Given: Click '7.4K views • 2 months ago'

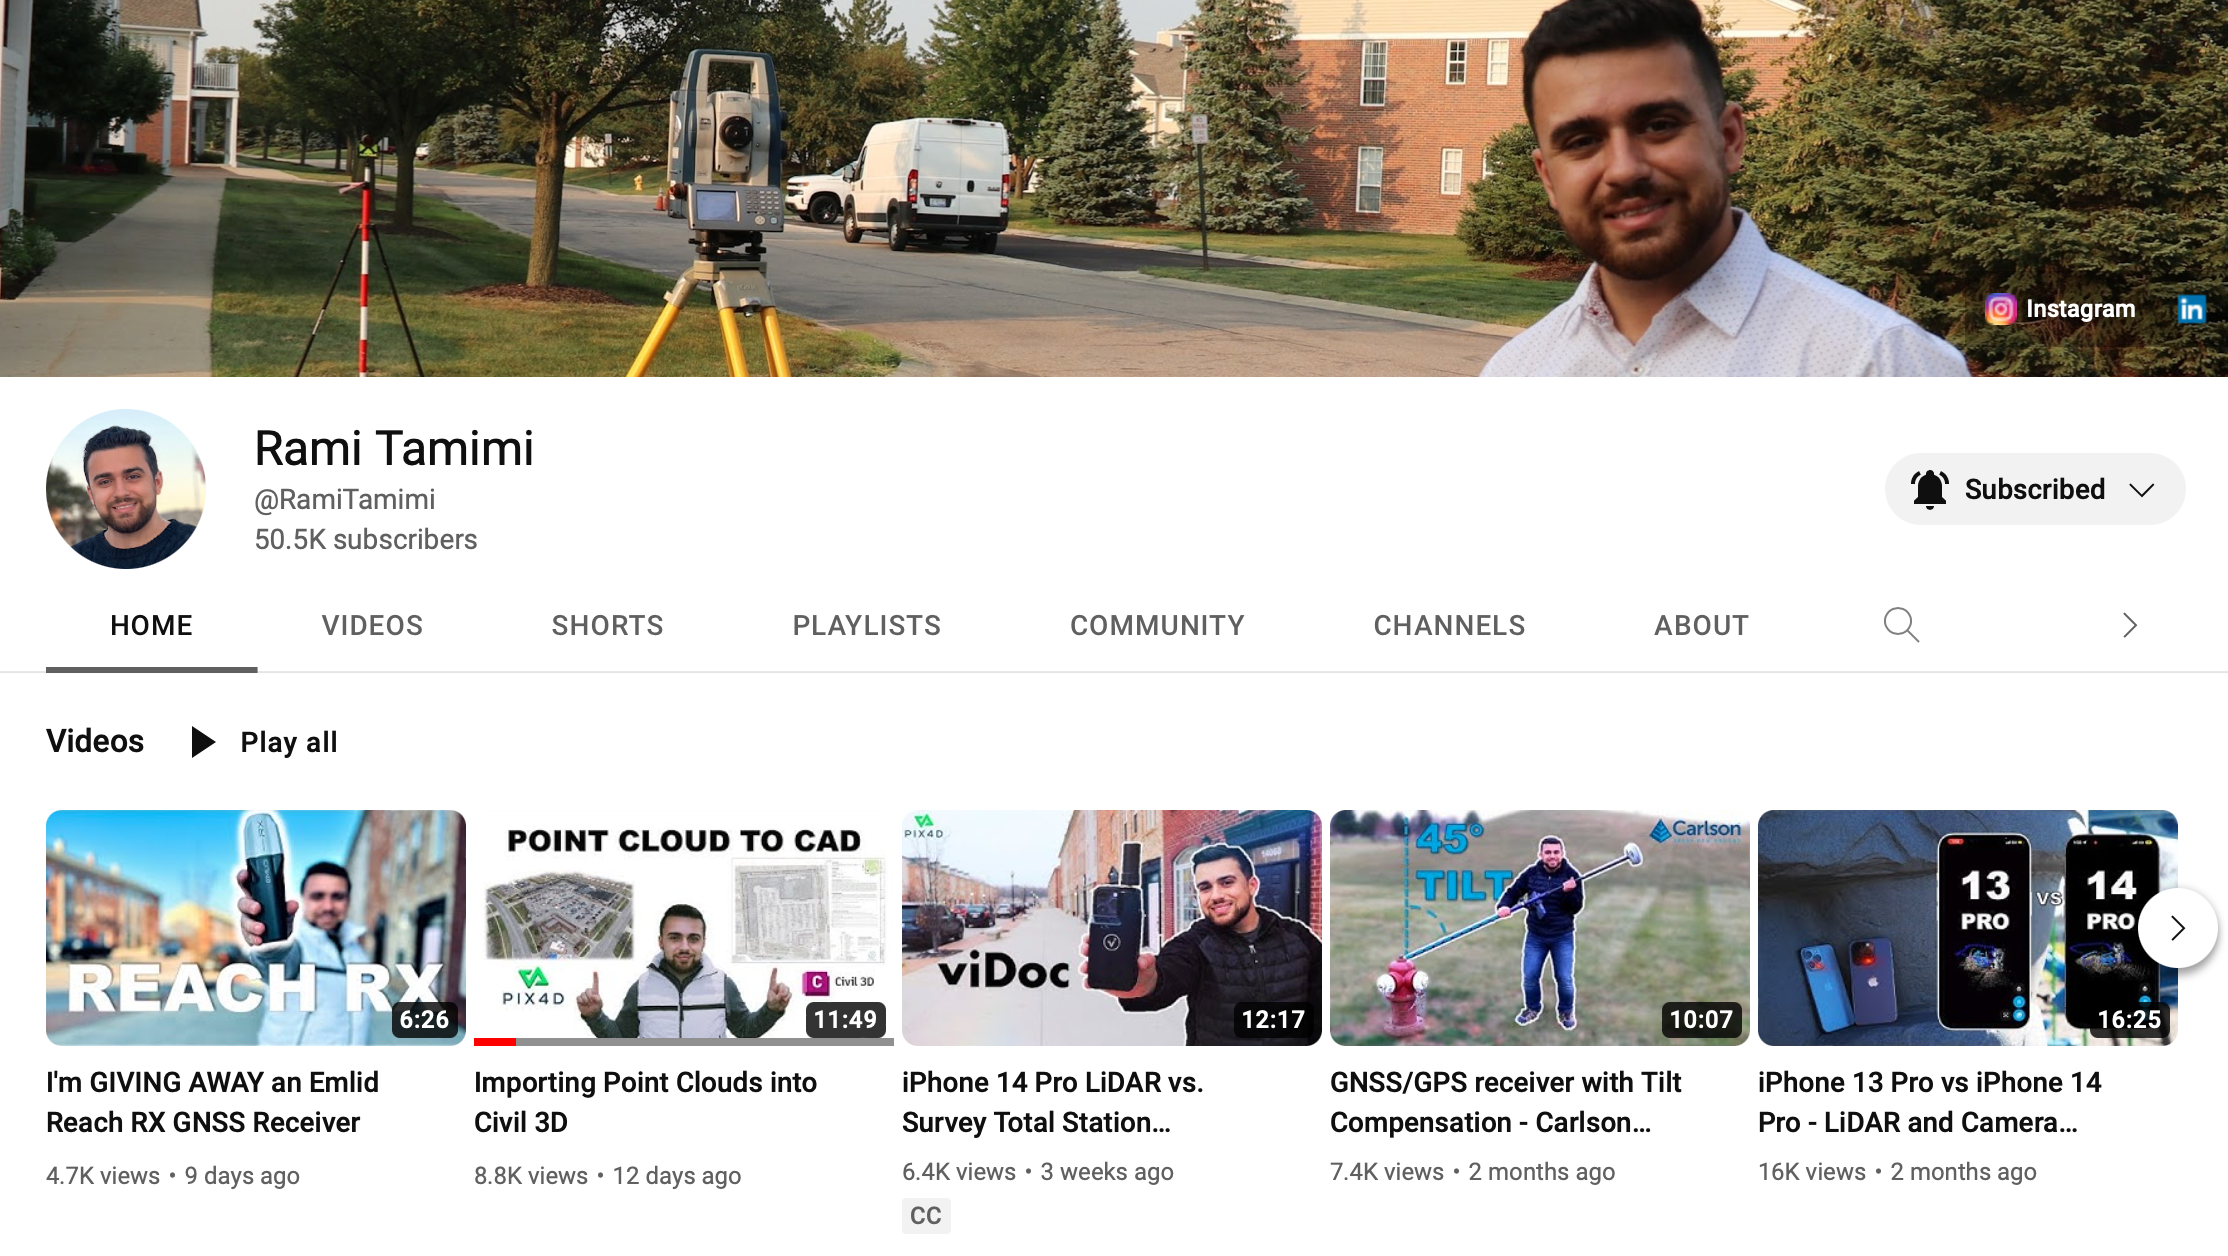Looking at the screenshot, I should tap(1472, 1172).
